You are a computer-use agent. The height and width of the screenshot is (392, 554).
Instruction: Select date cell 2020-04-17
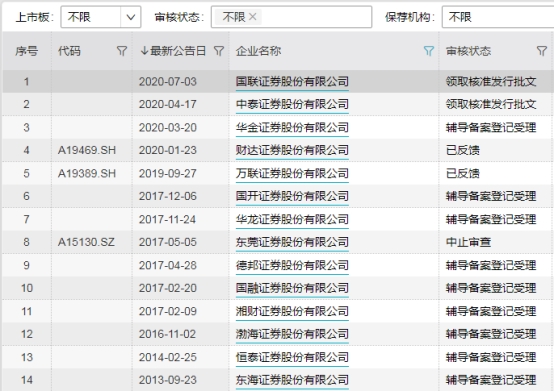[x=167, y=104]
